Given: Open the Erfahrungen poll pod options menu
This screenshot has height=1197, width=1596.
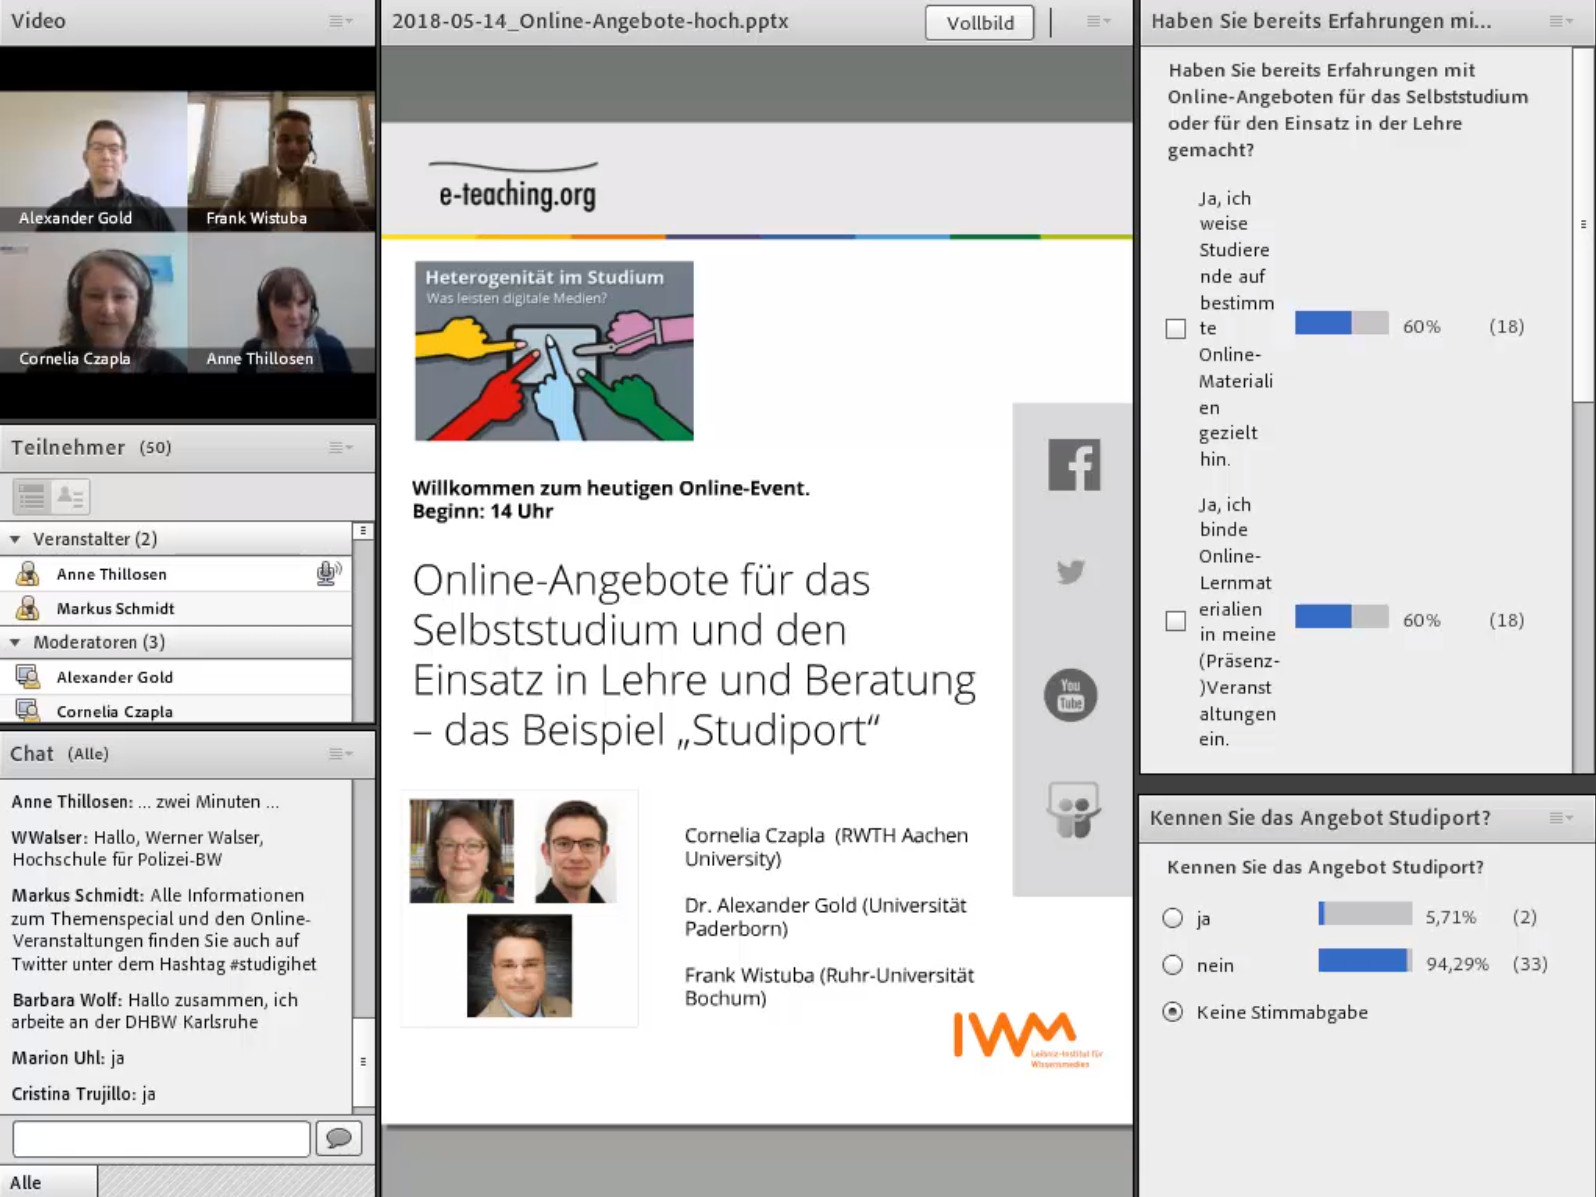Looking at the screenshot, I should (x=1561, y=21).
